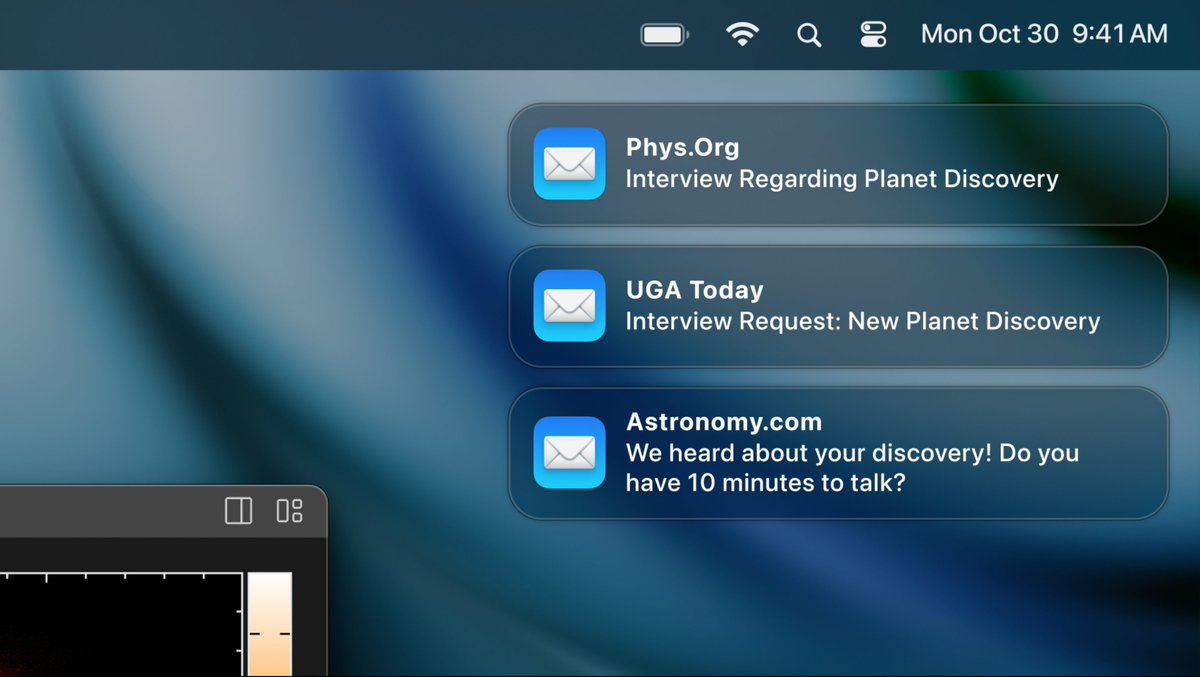Click "We heard about your discovery!" message
The width and height of the screenshot is (1200, 677).
(x=852, y=468)
